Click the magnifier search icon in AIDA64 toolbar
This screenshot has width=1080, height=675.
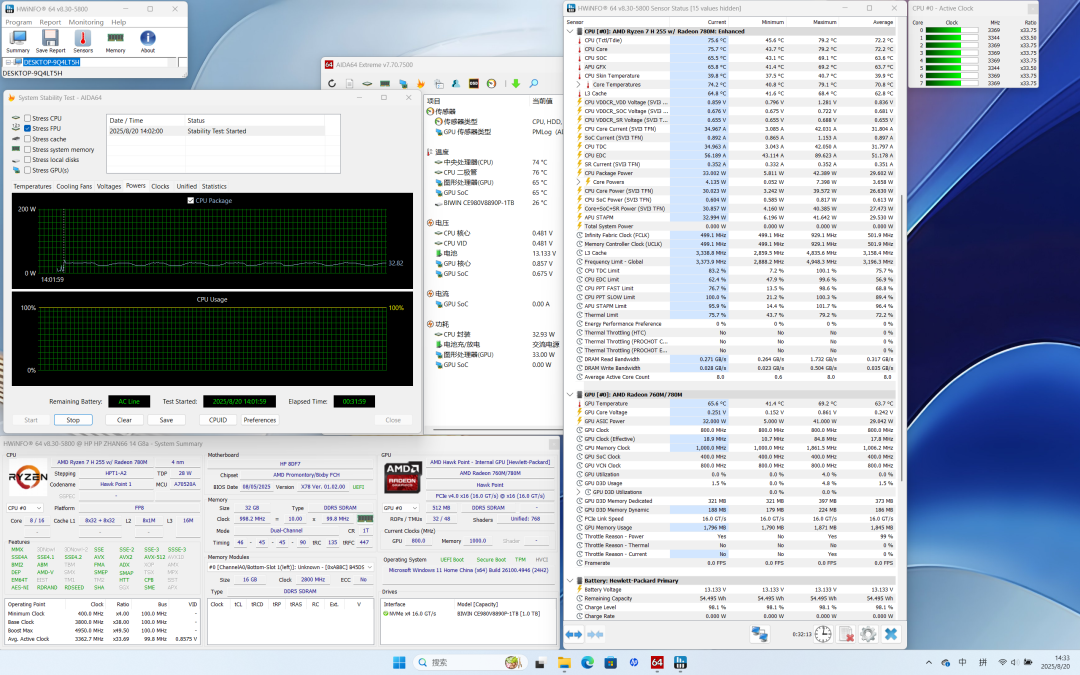534,83
